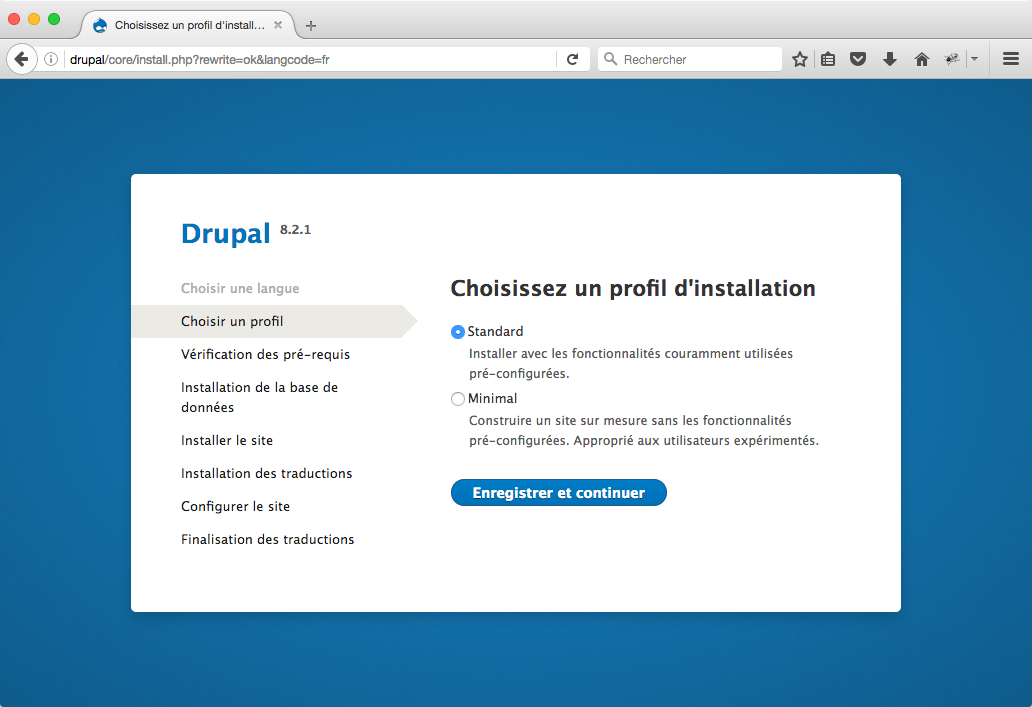Click heading 'Choisissez un profil d'installation'
The width and height of the screenshot is (1032, 707).
pyautogui.click(x=633, y=288)
